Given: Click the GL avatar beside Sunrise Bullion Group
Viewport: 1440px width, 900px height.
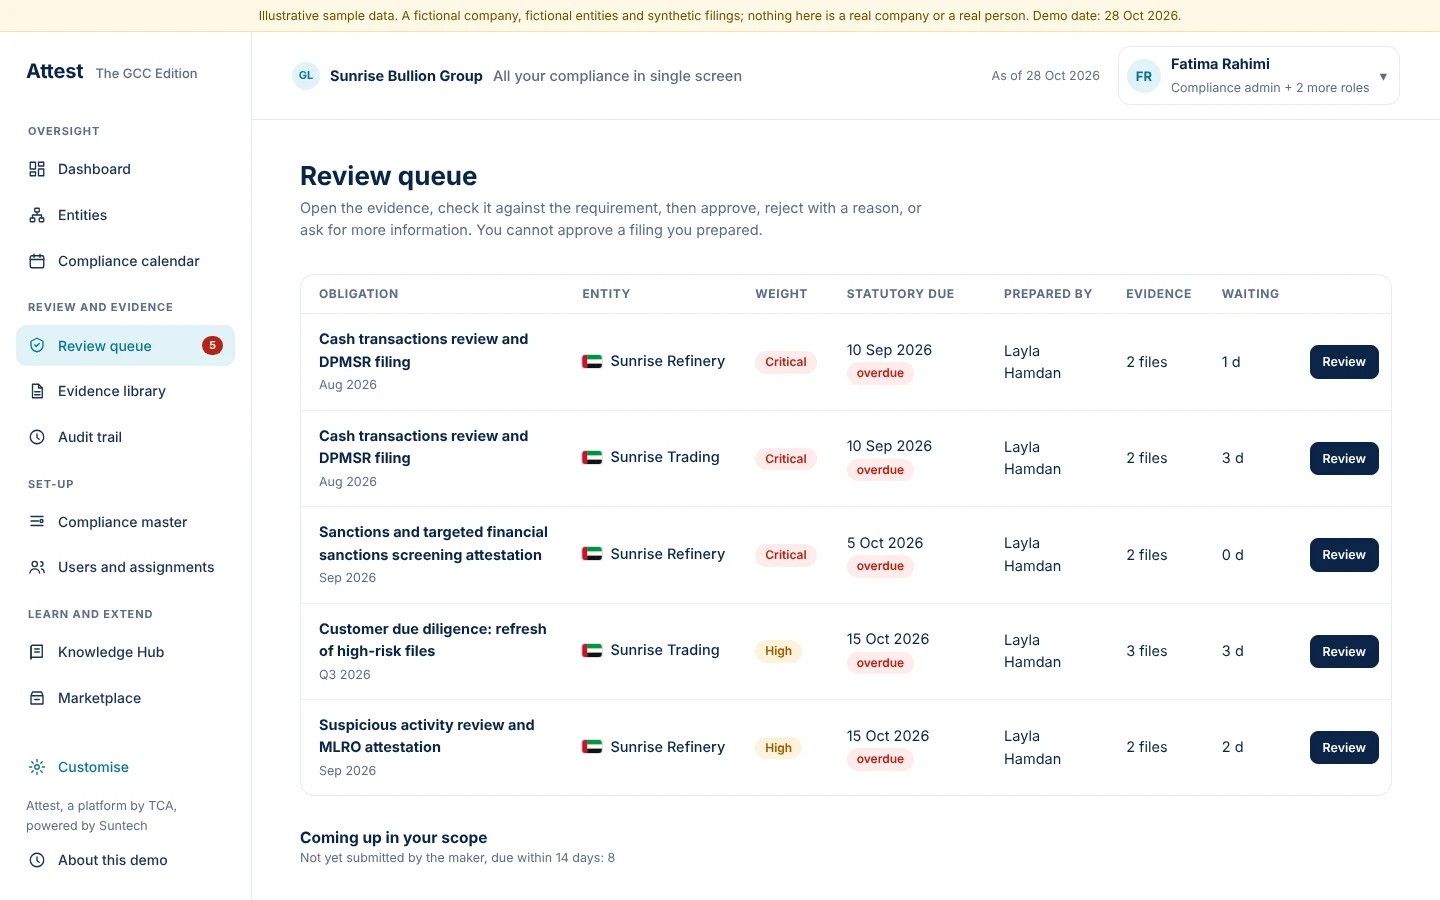Looking at the screenshot, I should point(306,76).
